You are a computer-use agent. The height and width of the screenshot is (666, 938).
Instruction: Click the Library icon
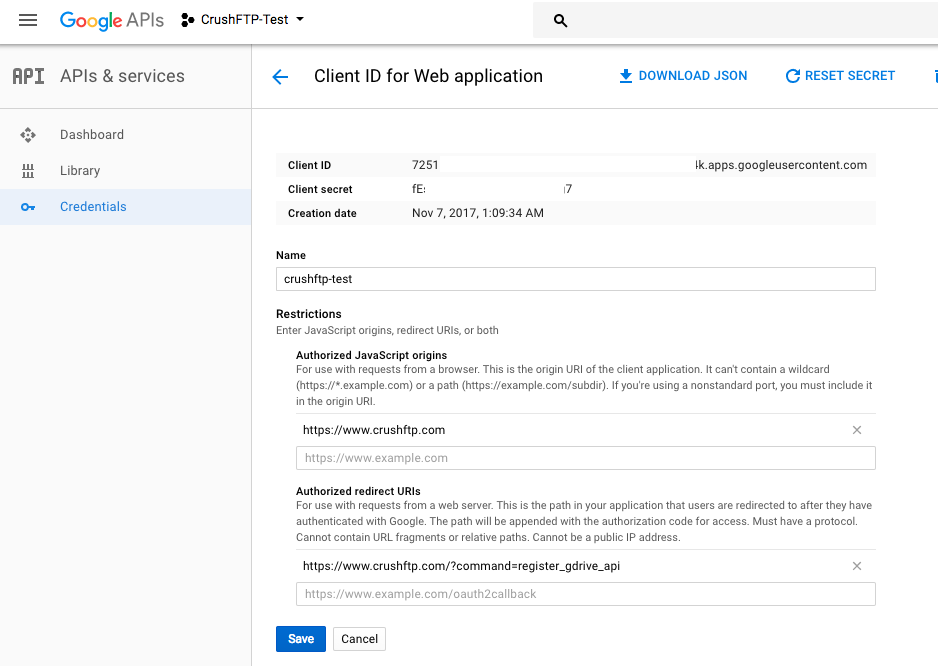coord(28,171)
